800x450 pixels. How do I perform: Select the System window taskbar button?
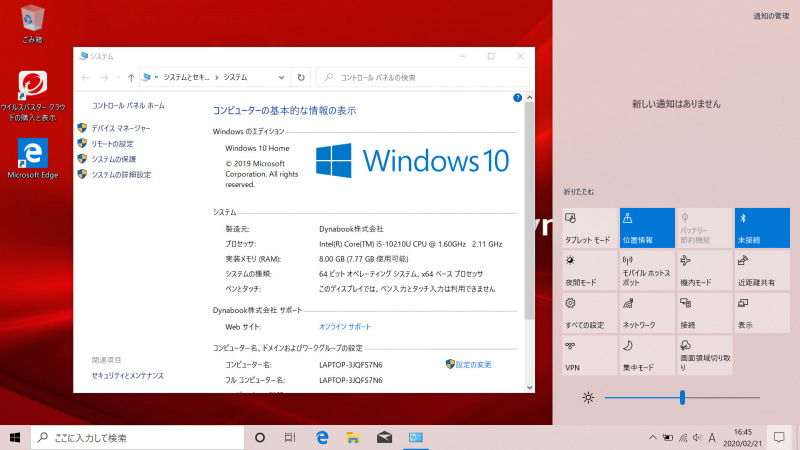(416, 437)
